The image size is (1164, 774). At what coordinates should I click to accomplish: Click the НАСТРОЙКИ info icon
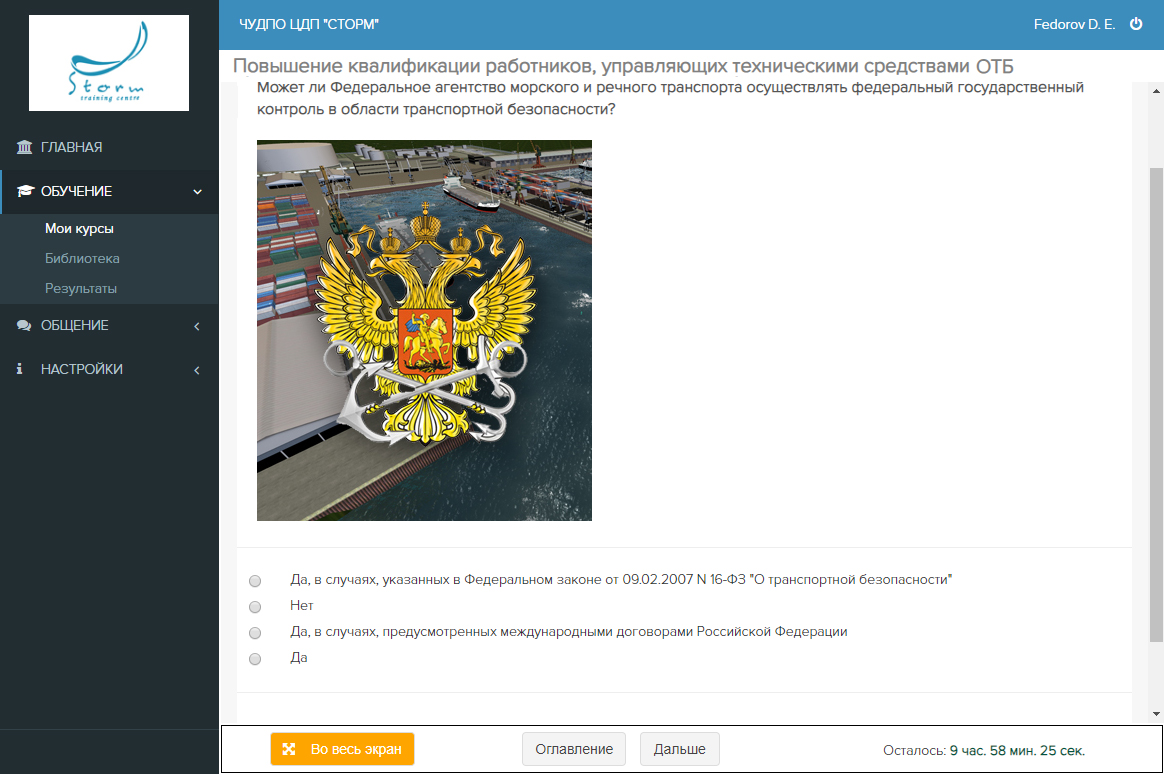[x=19, y=369]
